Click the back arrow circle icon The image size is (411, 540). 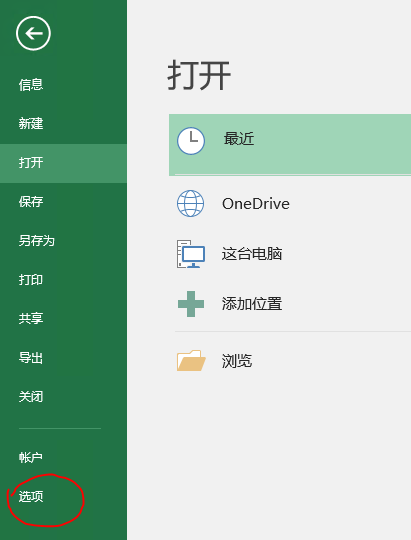pos(33,33)
